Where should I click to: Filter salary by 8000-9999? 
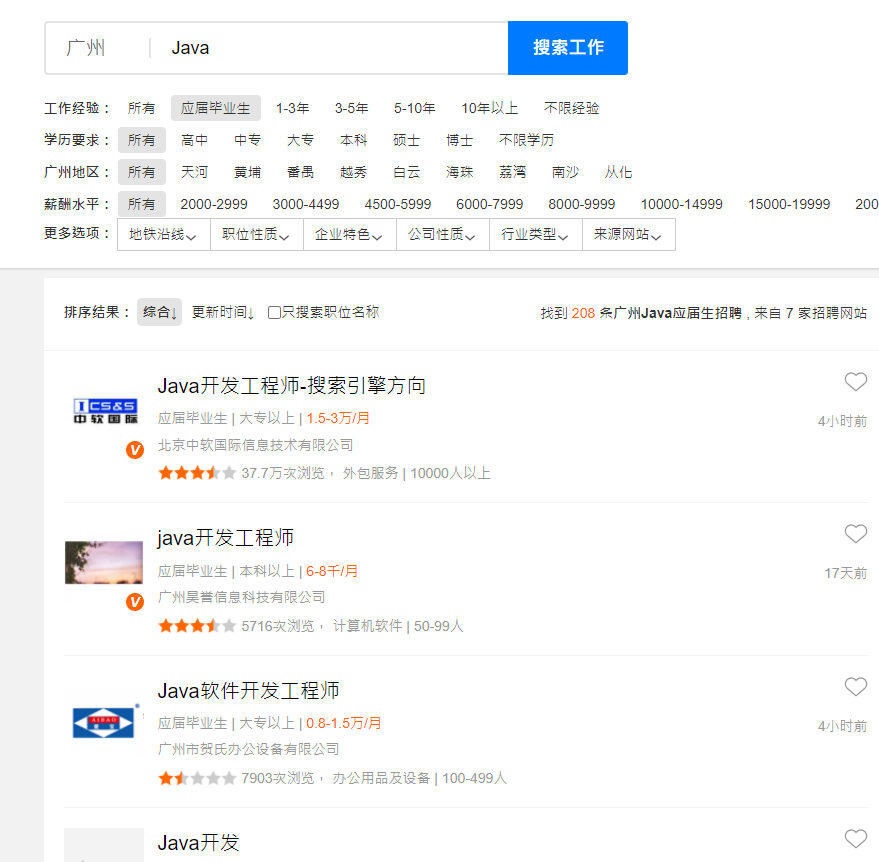[581, 204]
